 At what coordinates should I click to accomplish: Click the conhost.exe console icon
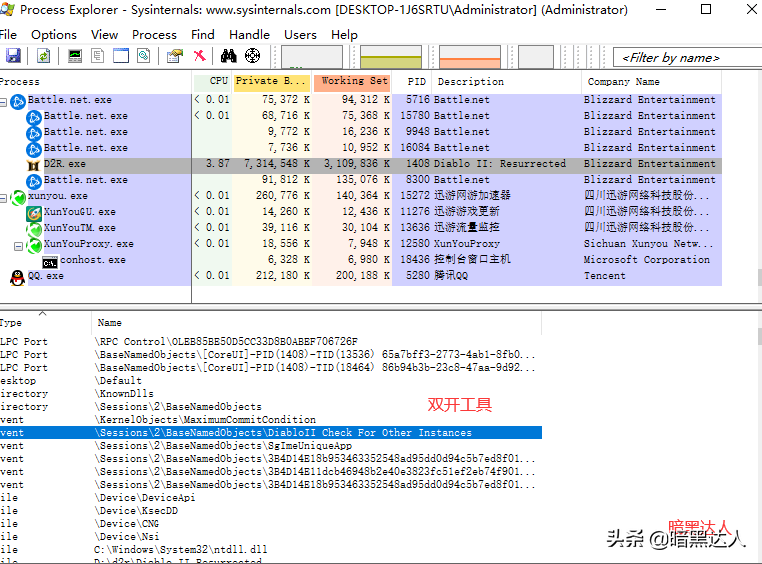[x=50, y=262]
